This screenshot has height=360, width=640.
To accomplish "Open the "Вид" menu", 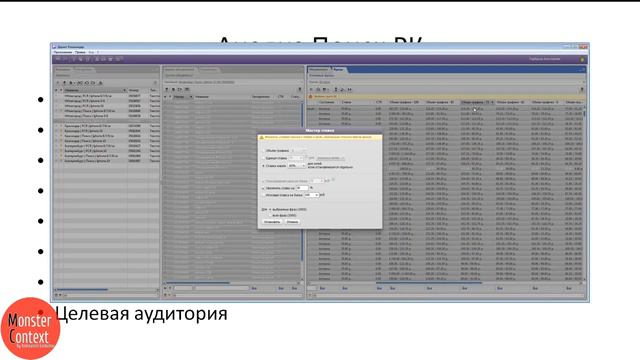I will pyautogui.click(x=91, y=52).
